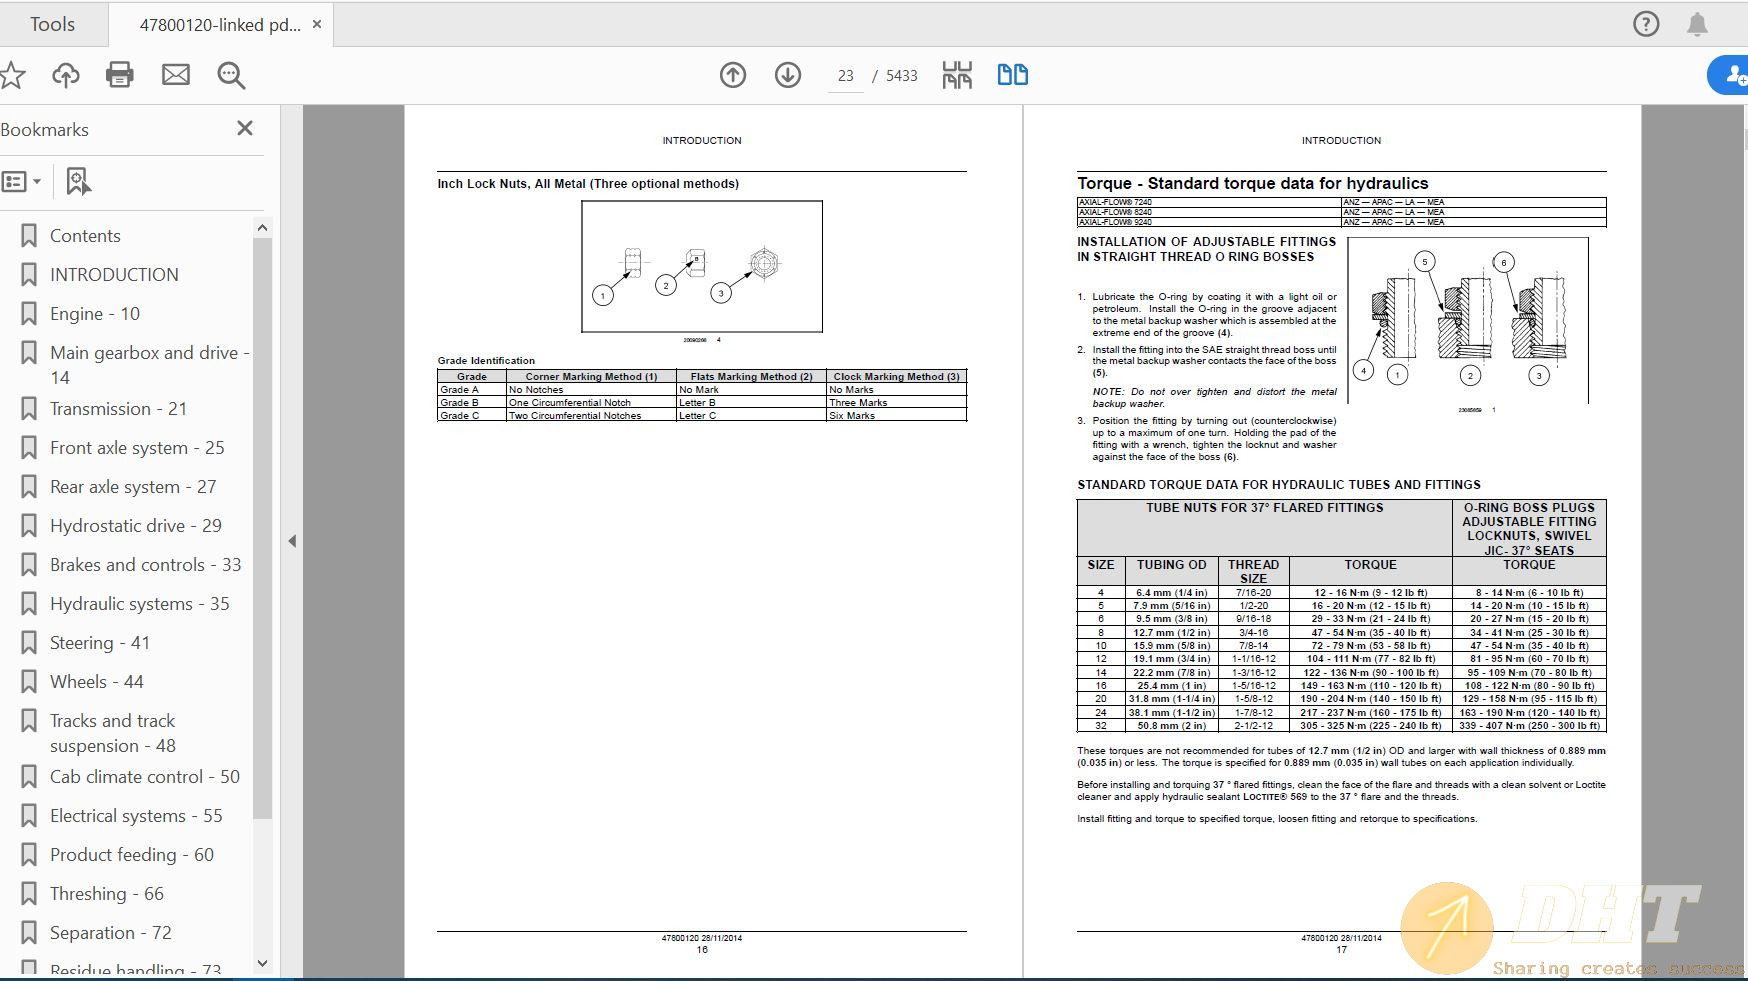Select Threshing - 66 bookmark

pyautogui.click(x=107, y=894)
